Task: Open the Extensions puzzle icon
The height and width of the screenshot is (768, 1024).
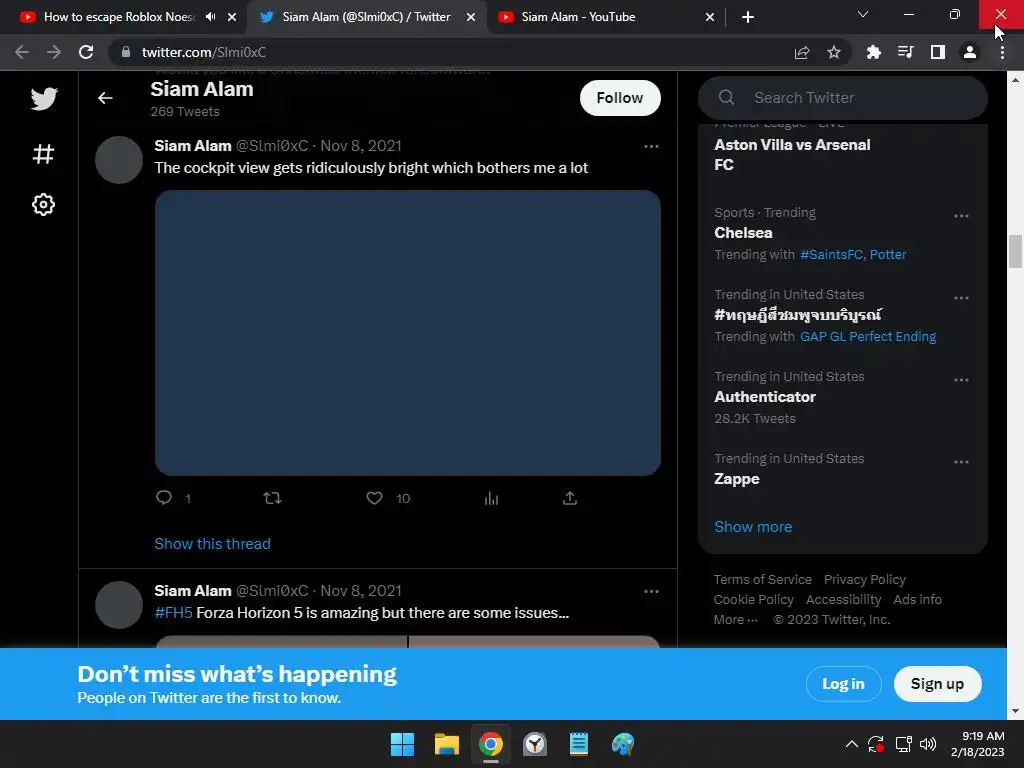Action: coord(873,52)
